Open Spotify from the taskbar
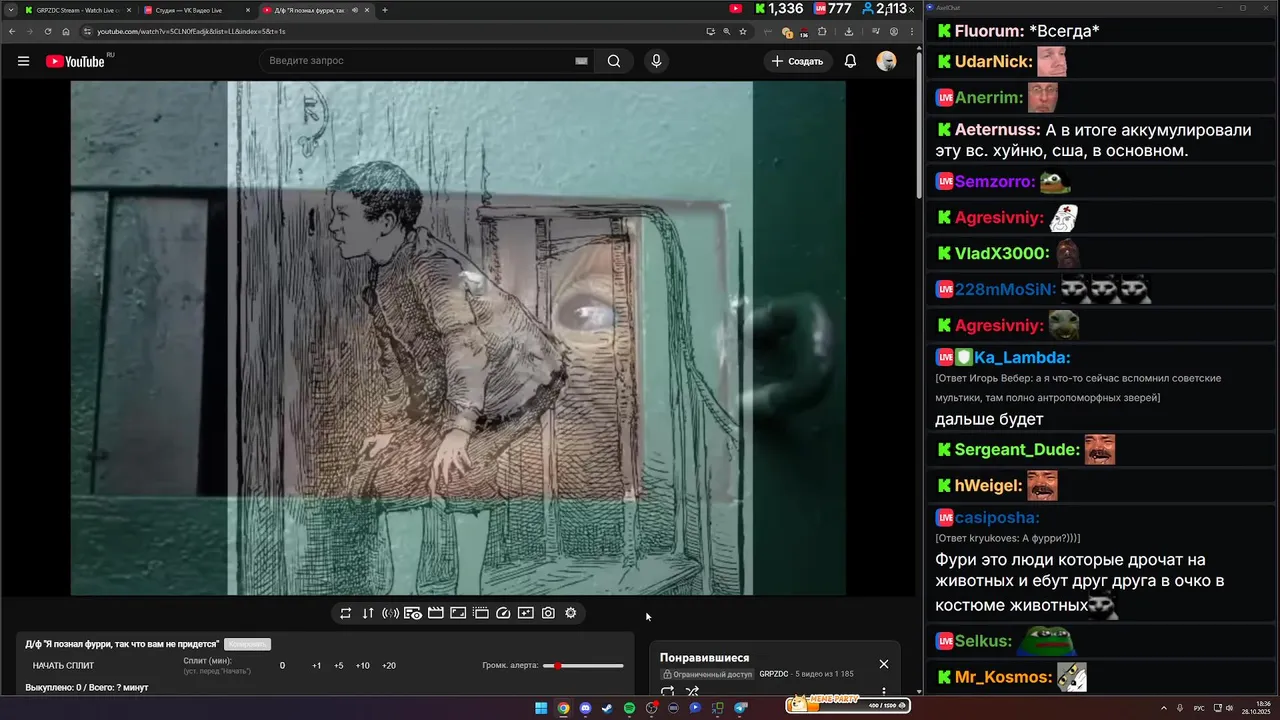 pyautogui.click(x=629, y=708)
